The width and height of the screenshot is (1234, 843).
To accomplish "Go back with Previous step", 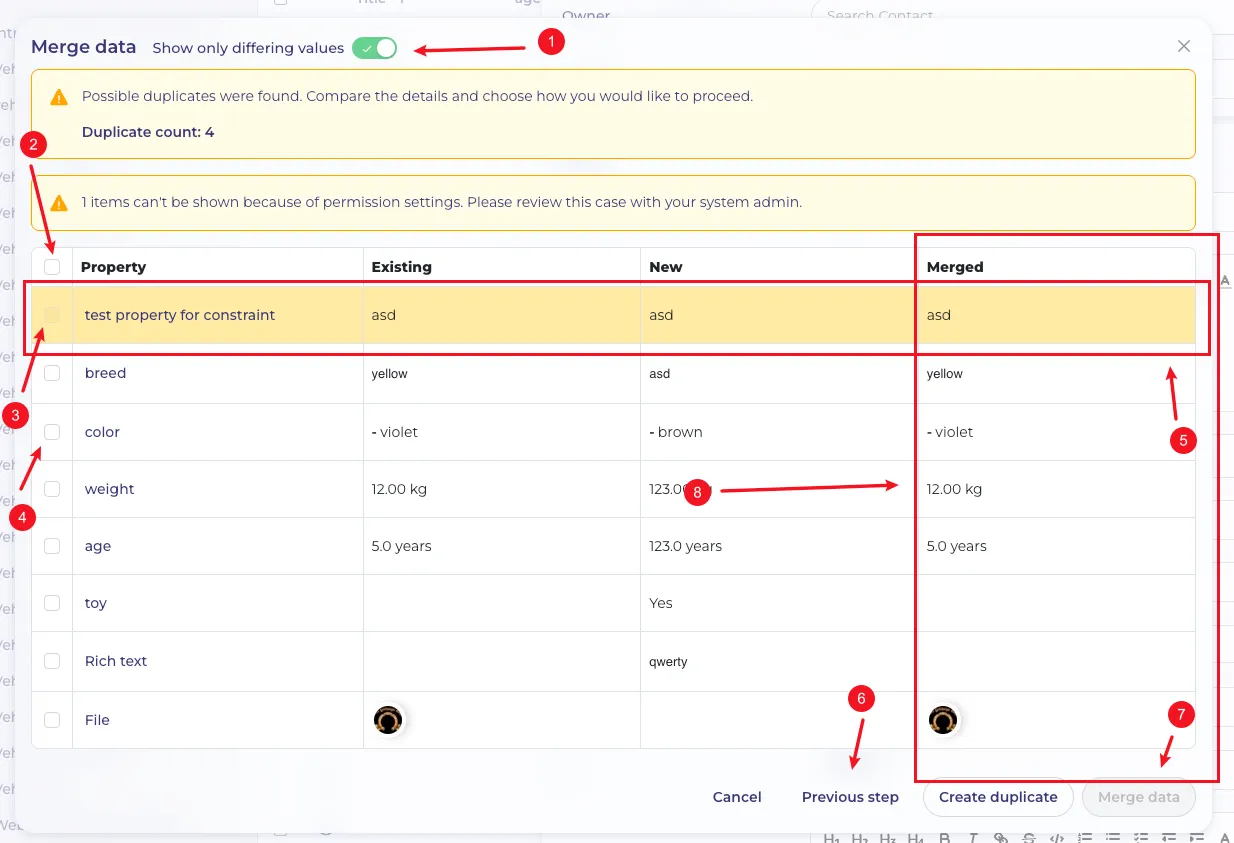I will [x=850, y=797].
